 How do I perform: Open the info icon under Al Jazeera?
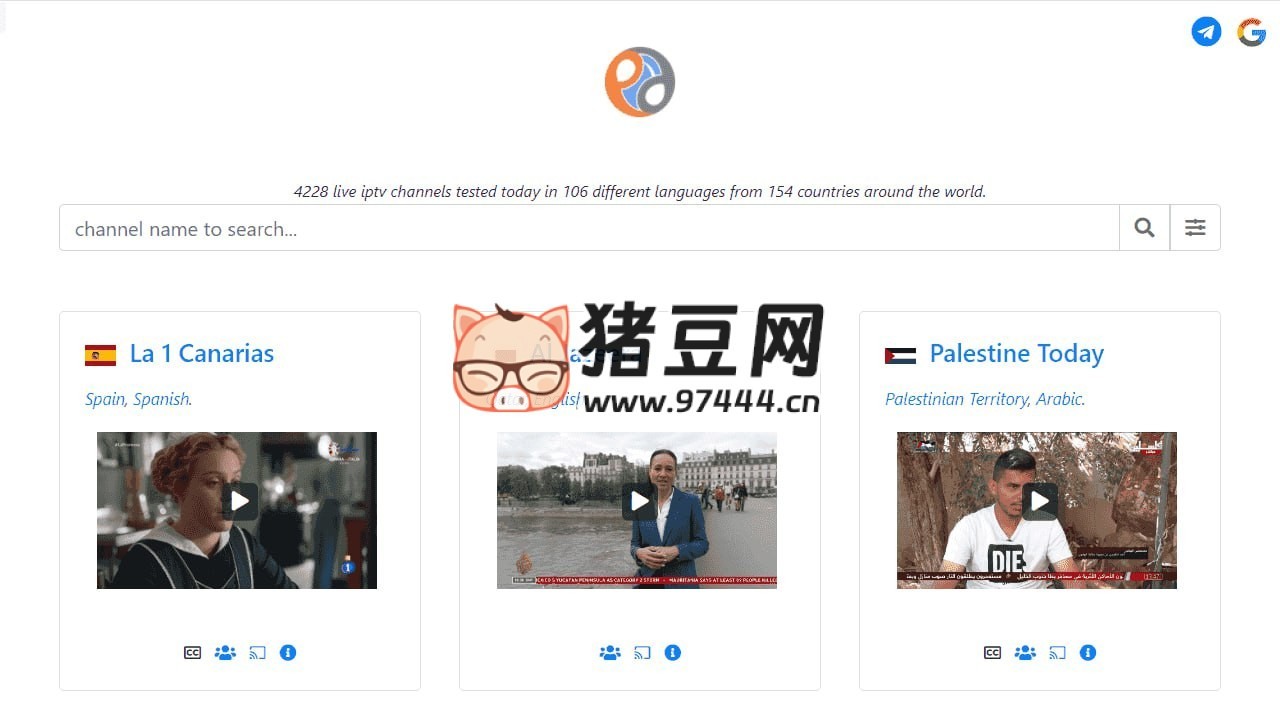672,652
